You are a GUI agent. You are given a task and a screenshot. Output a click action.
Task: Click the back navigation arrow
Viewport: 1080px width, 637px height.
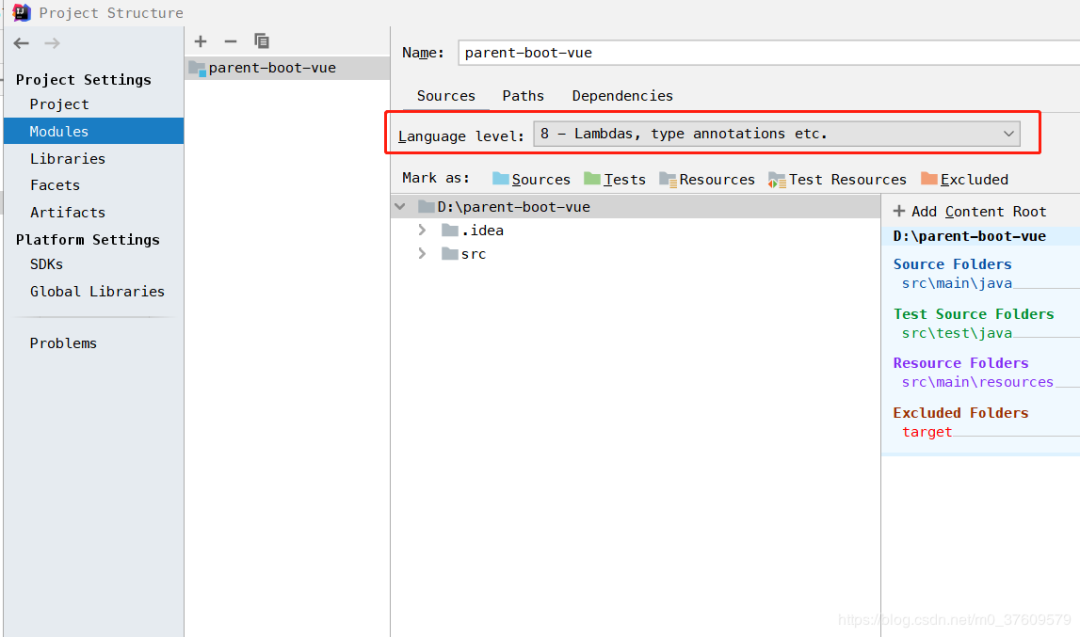(x=21, y=43)
